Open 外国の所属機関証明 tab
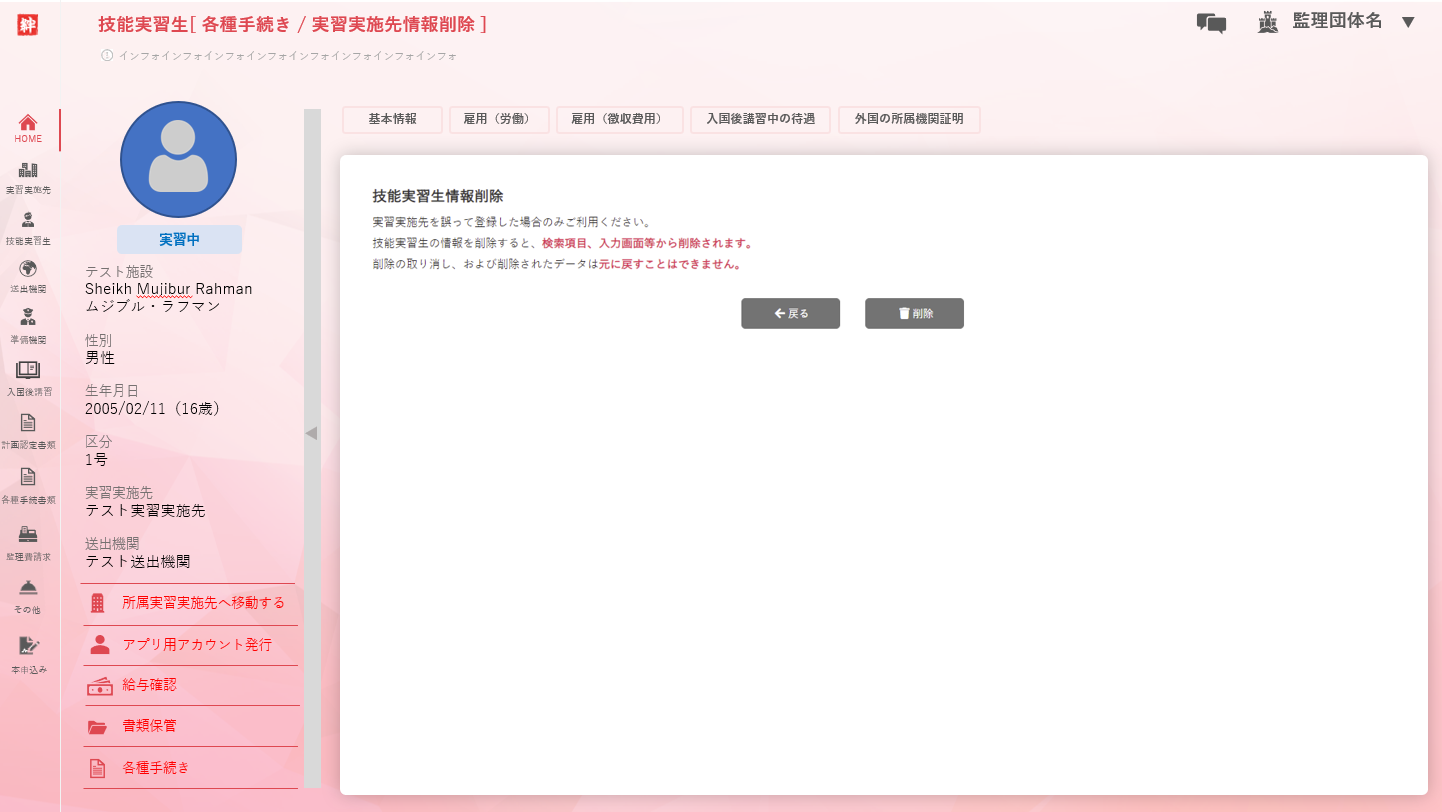This screenshot has height=812, width=1442. point(908,119)
